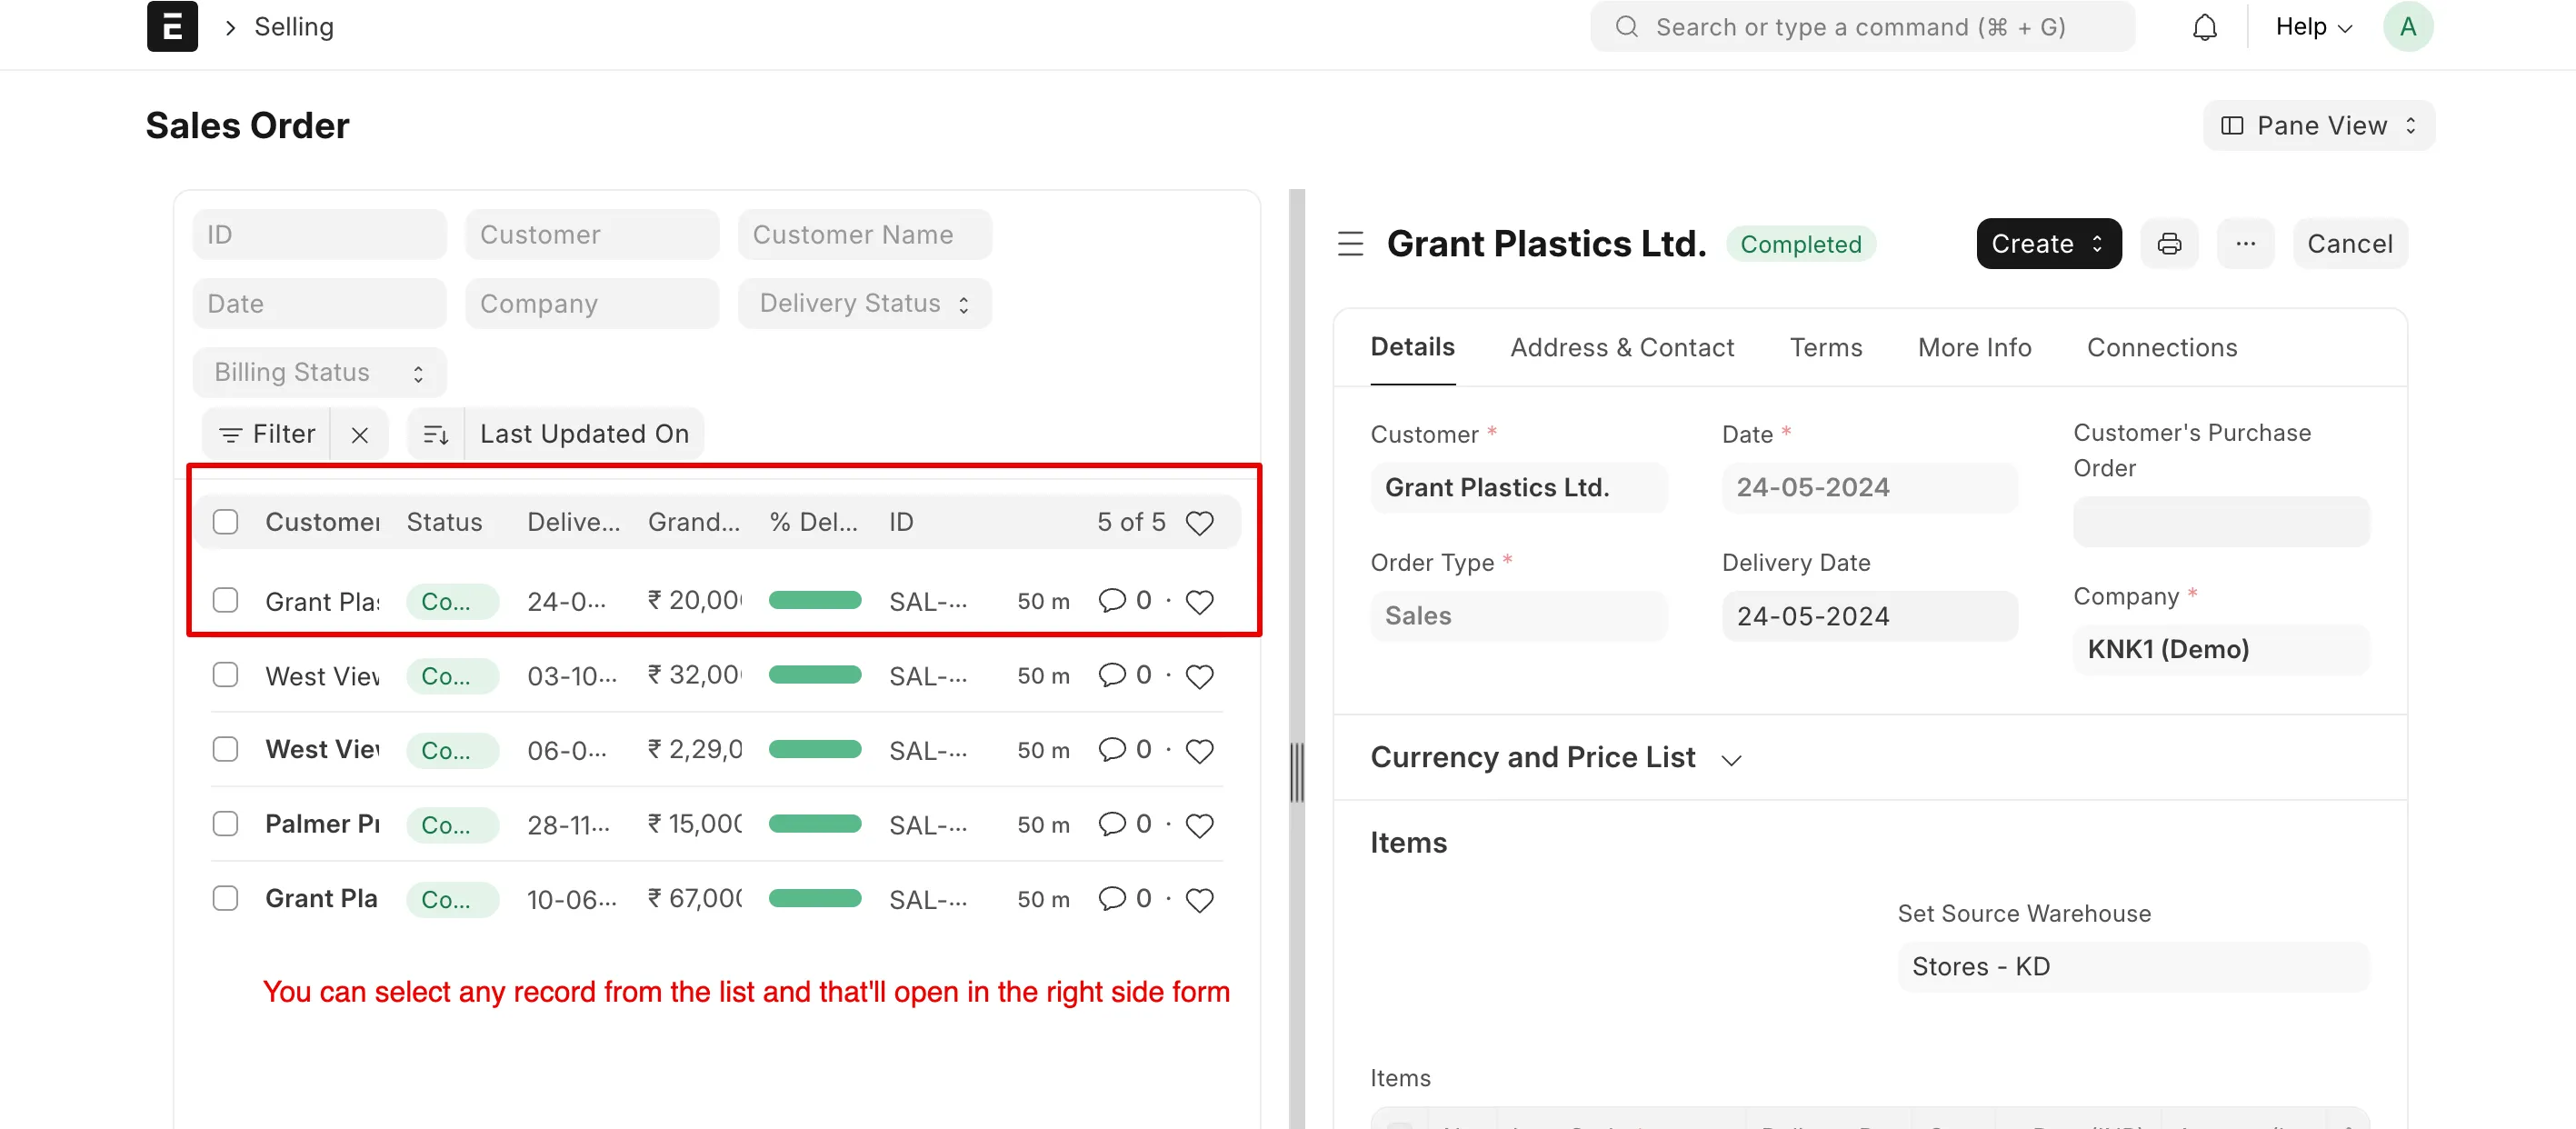Tick checkbox for West View 06-0 row
The height and width of the screenshot is (1129, 2576).
pyautogui.click(x=225, y=749)
